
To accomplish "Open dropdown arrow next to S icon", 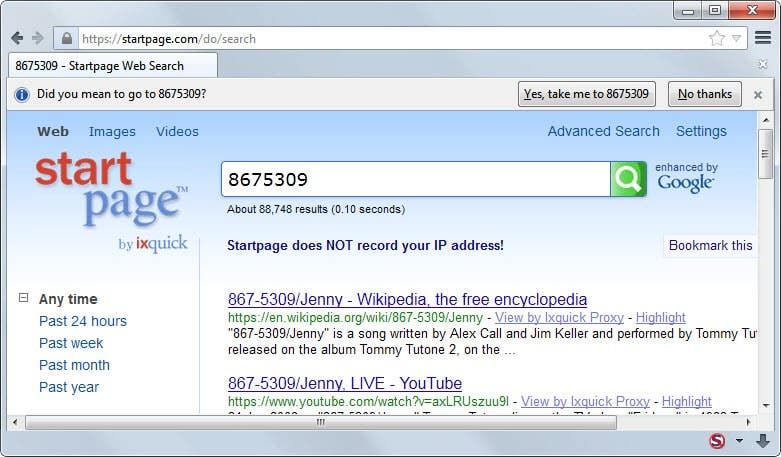I will coord(739,441).
